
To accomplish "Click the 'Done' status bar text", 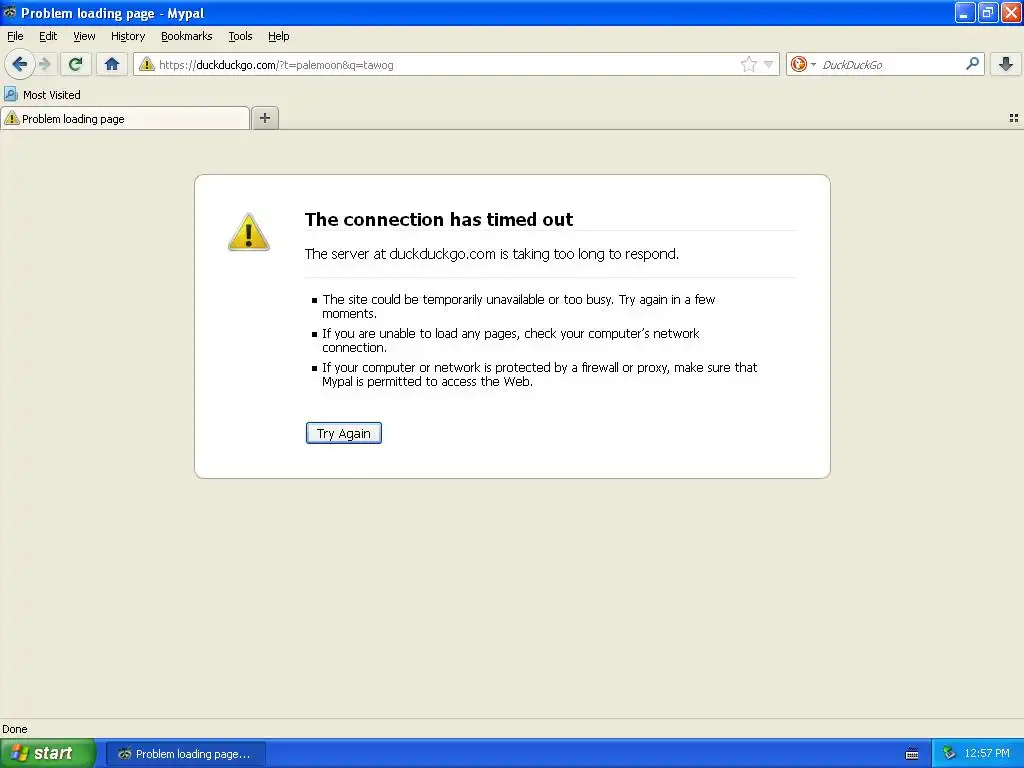I will (15, 729).
